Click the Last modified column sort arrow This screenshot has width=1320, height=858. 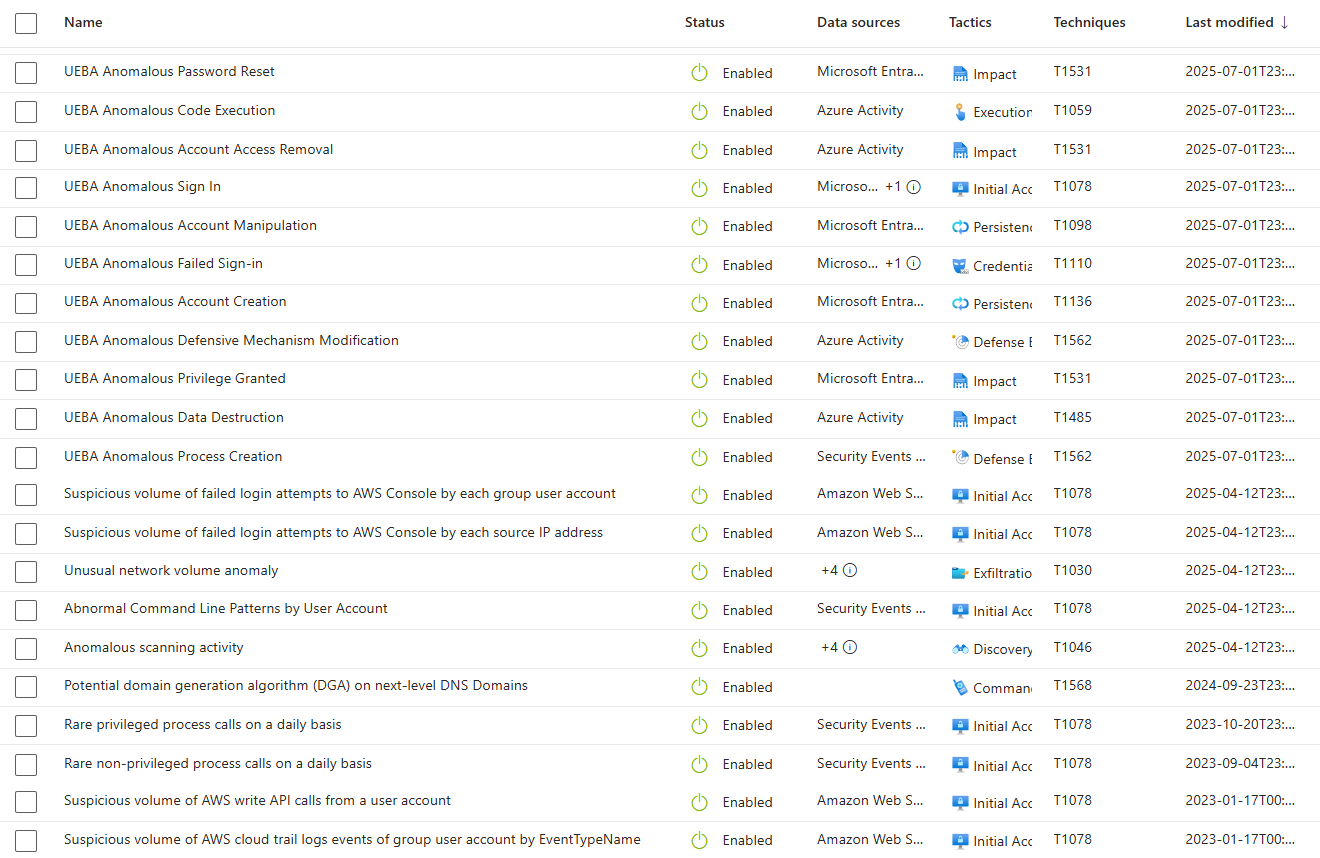(1282, 22)
